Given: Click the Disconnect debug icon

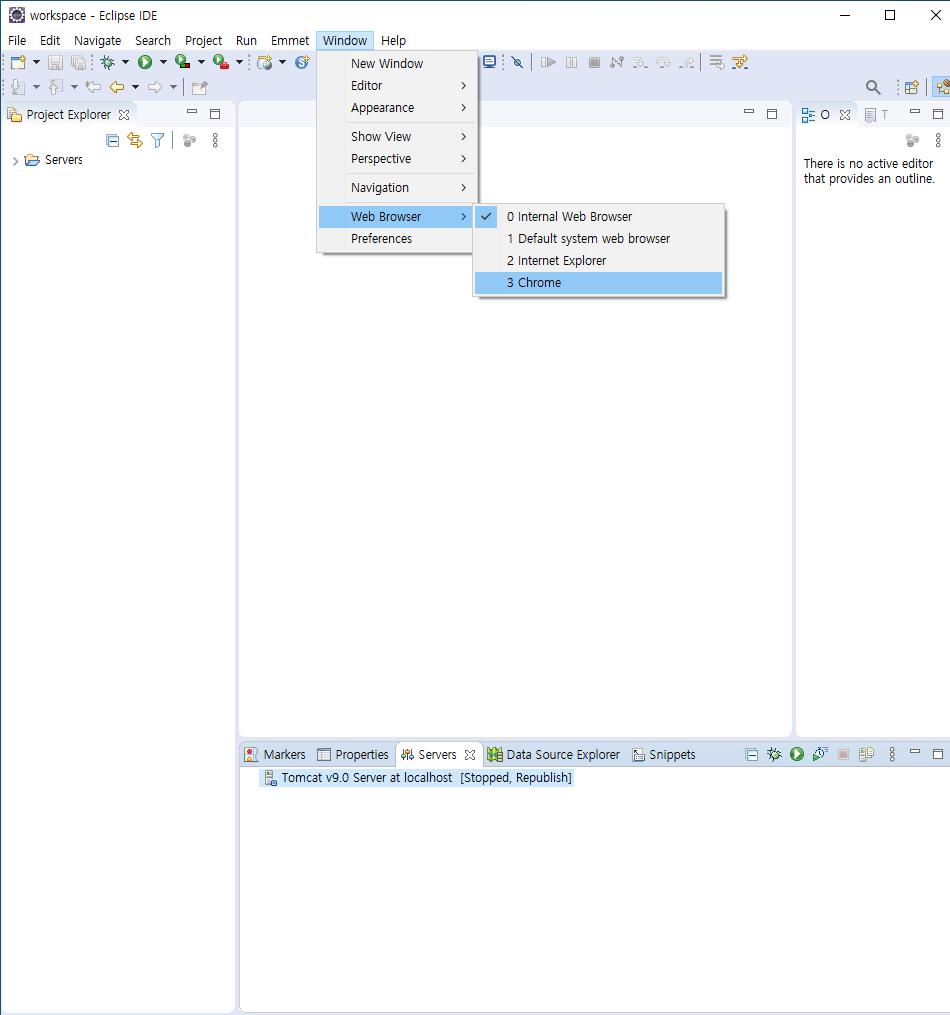Looking at the screenshot, I should (x=617, y=62).
